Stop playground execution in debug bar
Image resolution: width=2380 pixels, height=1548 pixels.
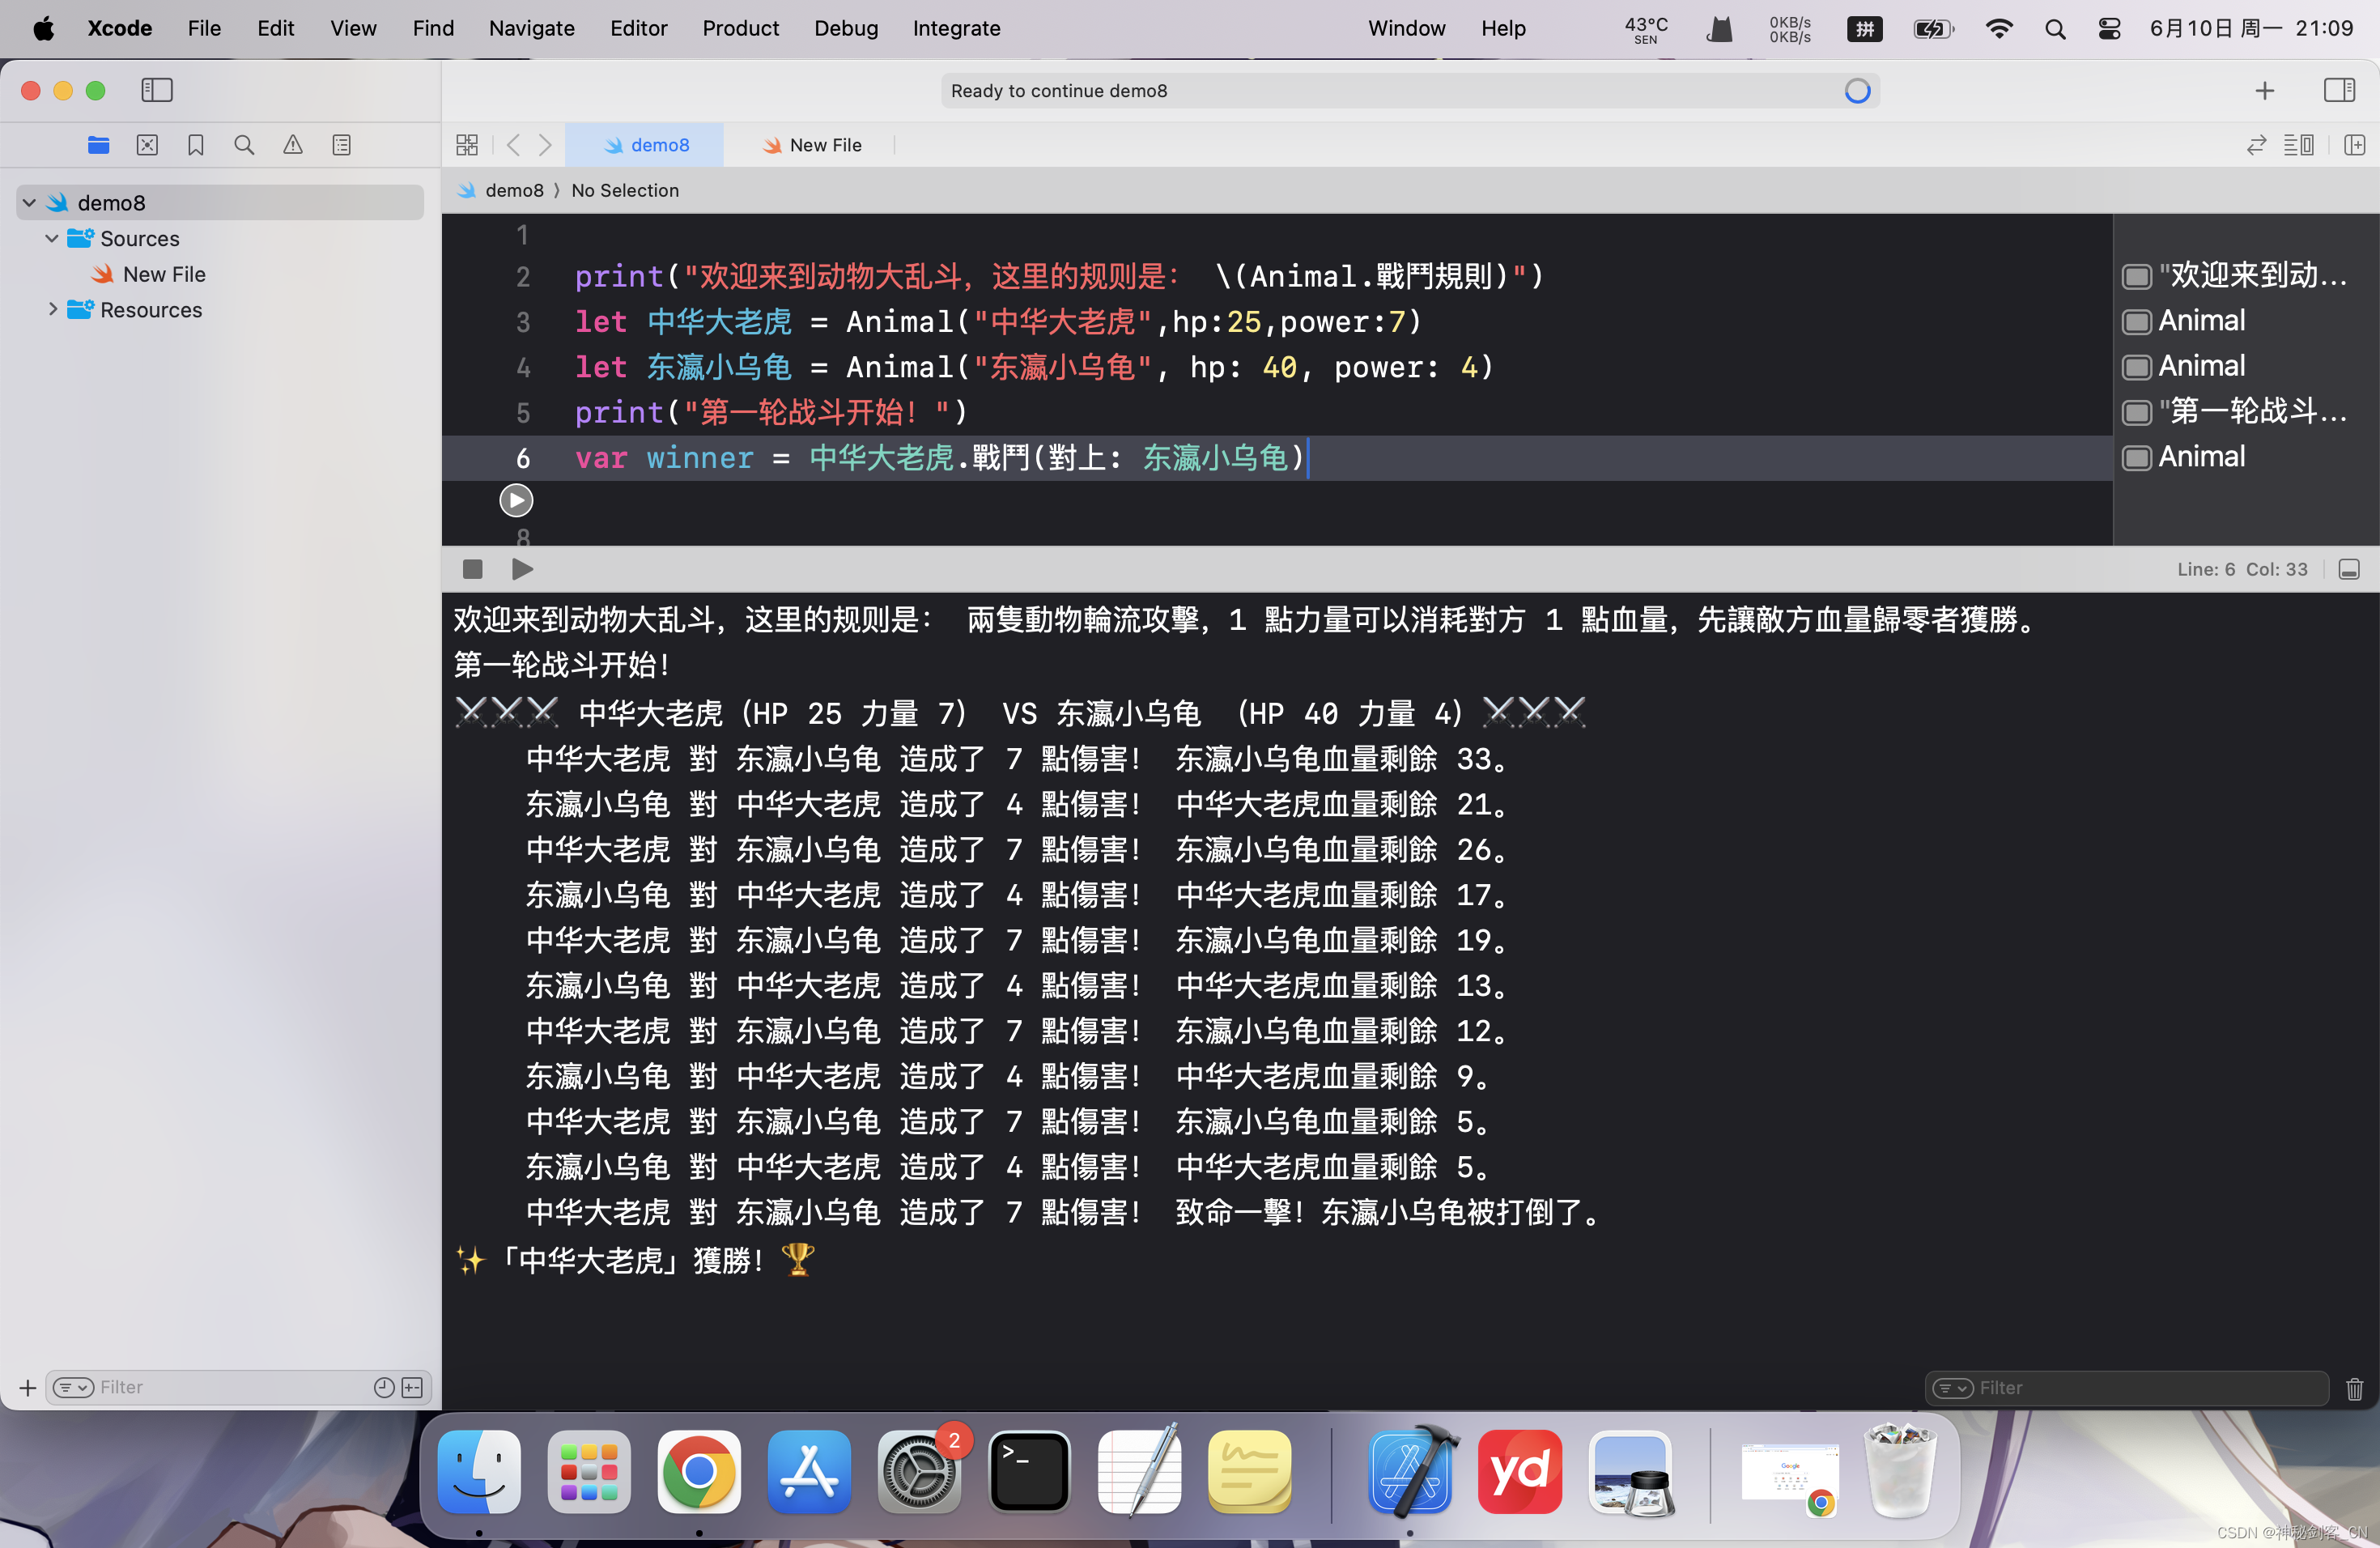click(473, 569)
